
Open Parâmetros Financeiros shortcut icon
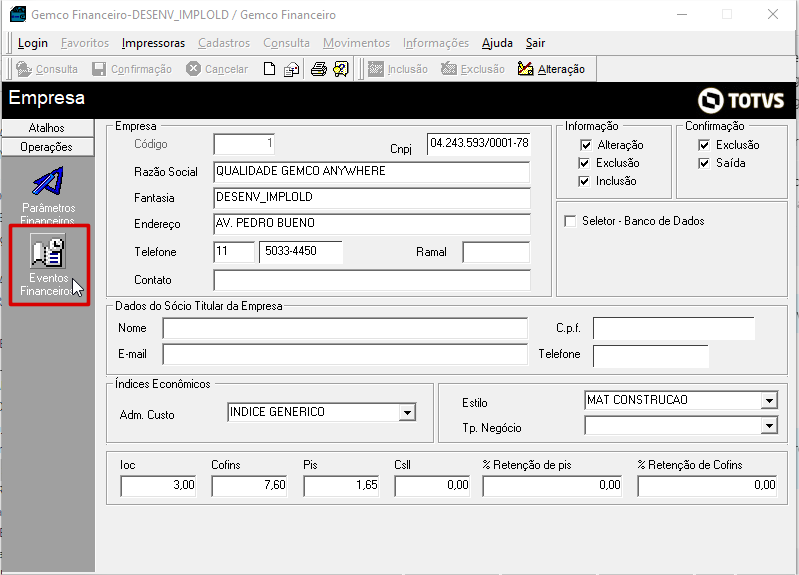point(48,181)
